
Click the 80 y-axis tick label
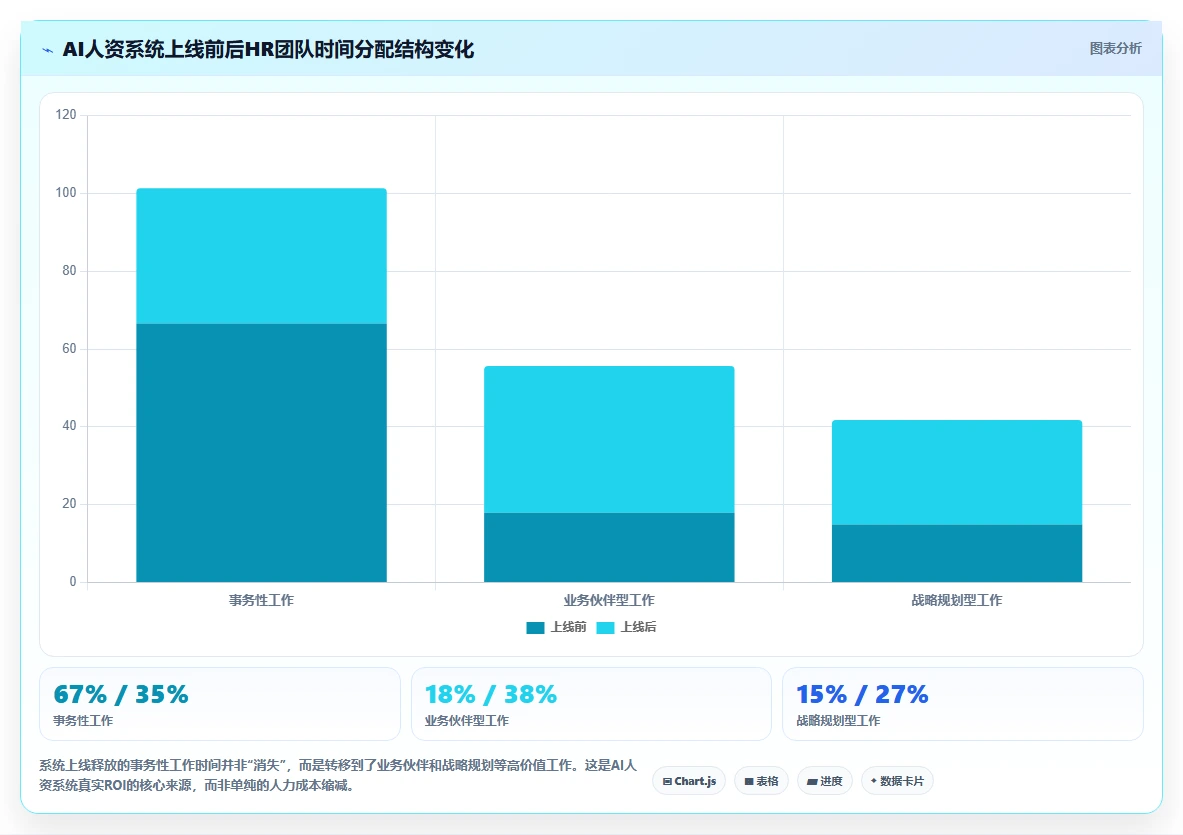click(x=69, y=271)
